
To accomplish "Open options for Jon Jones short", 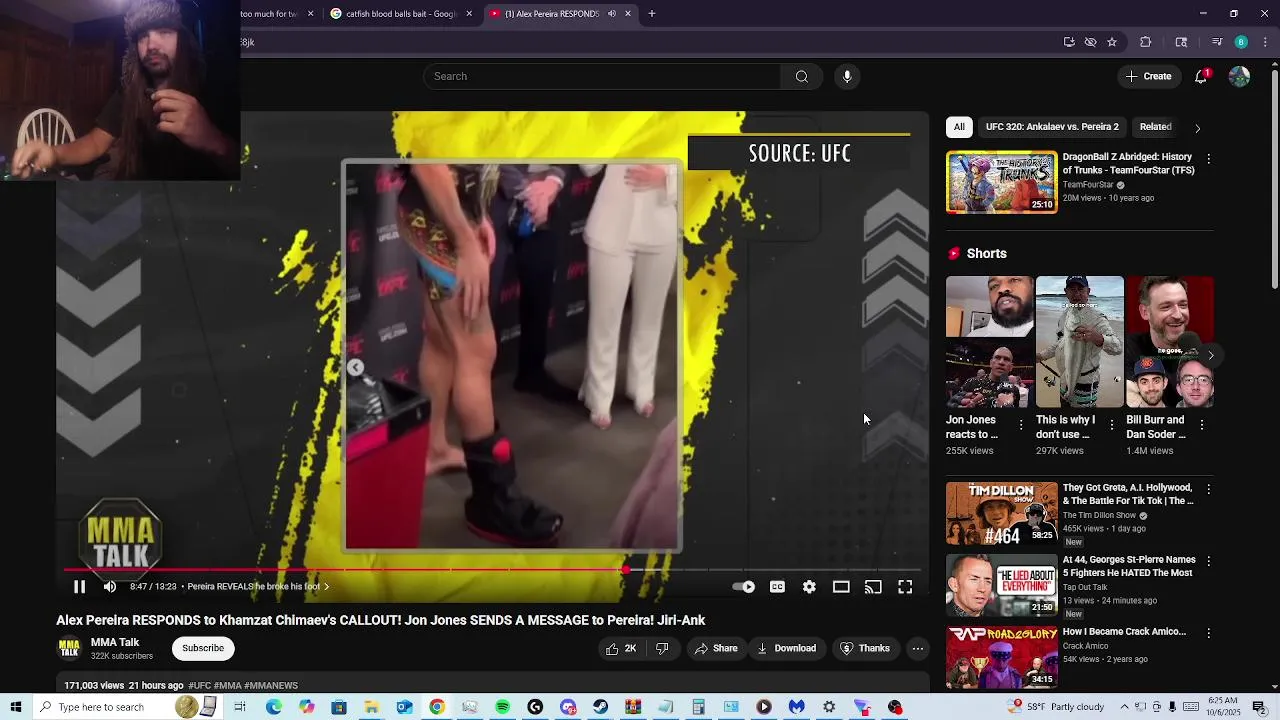I will (x=1021, y=425).
